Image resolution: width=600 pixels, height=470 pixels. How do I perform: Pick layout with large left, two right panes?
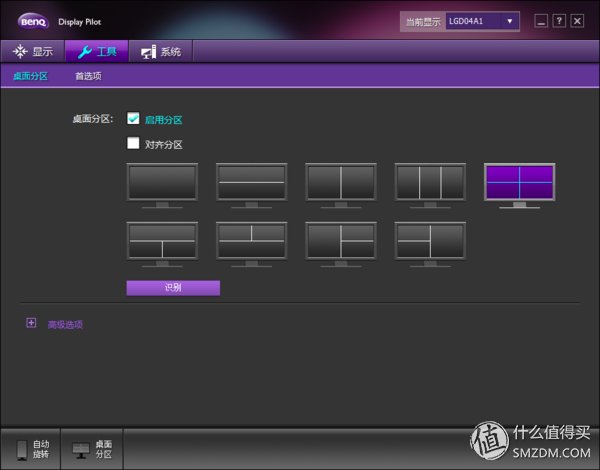coord(340,240)
